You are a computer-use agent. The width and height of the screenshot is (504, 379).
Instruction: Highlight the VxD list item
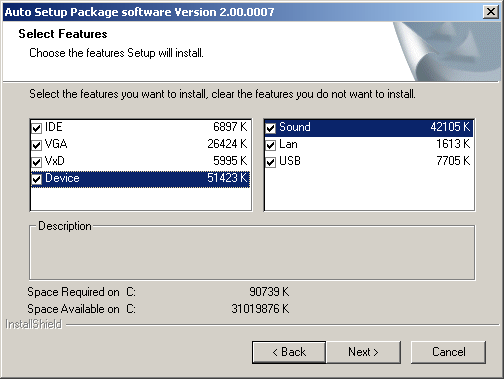pyautogui.click(x=140, y=161)
